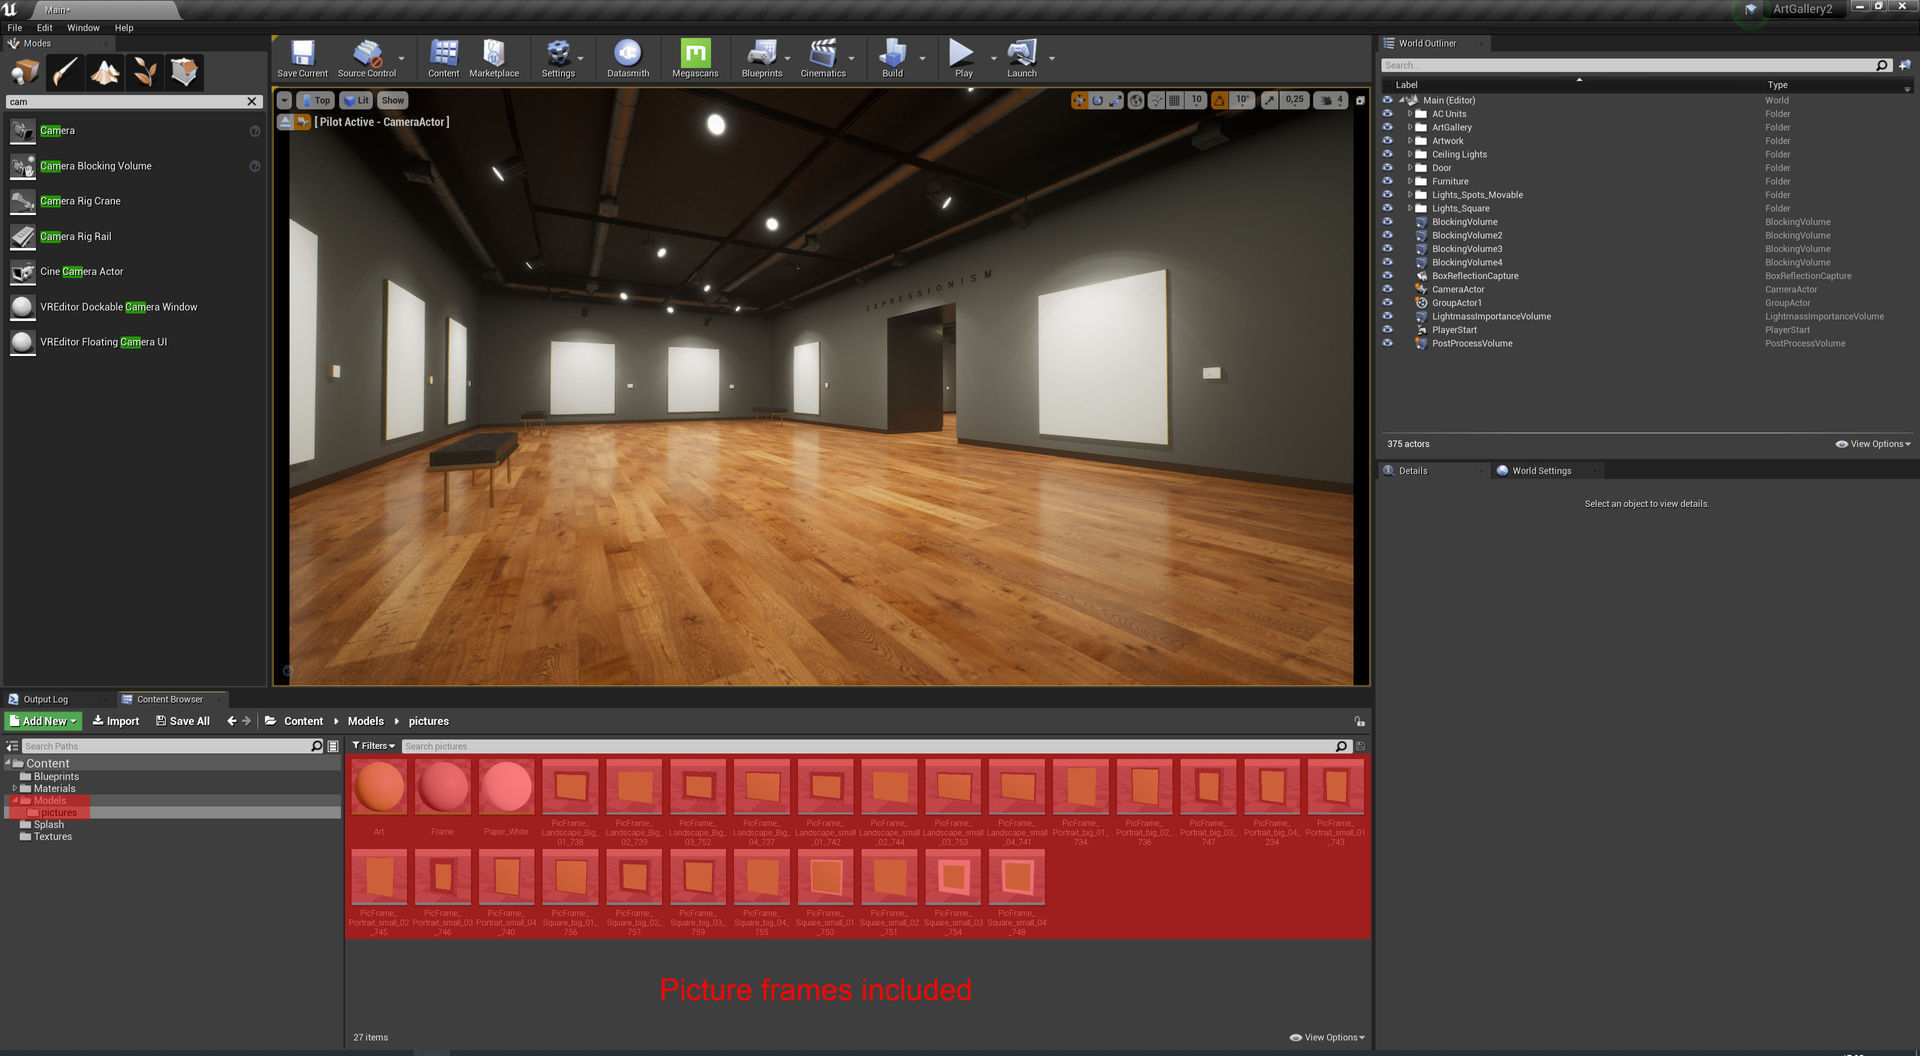Toggle surface snapping icon
This screenshot has height=1056, width=1920.
(1157, 100)
